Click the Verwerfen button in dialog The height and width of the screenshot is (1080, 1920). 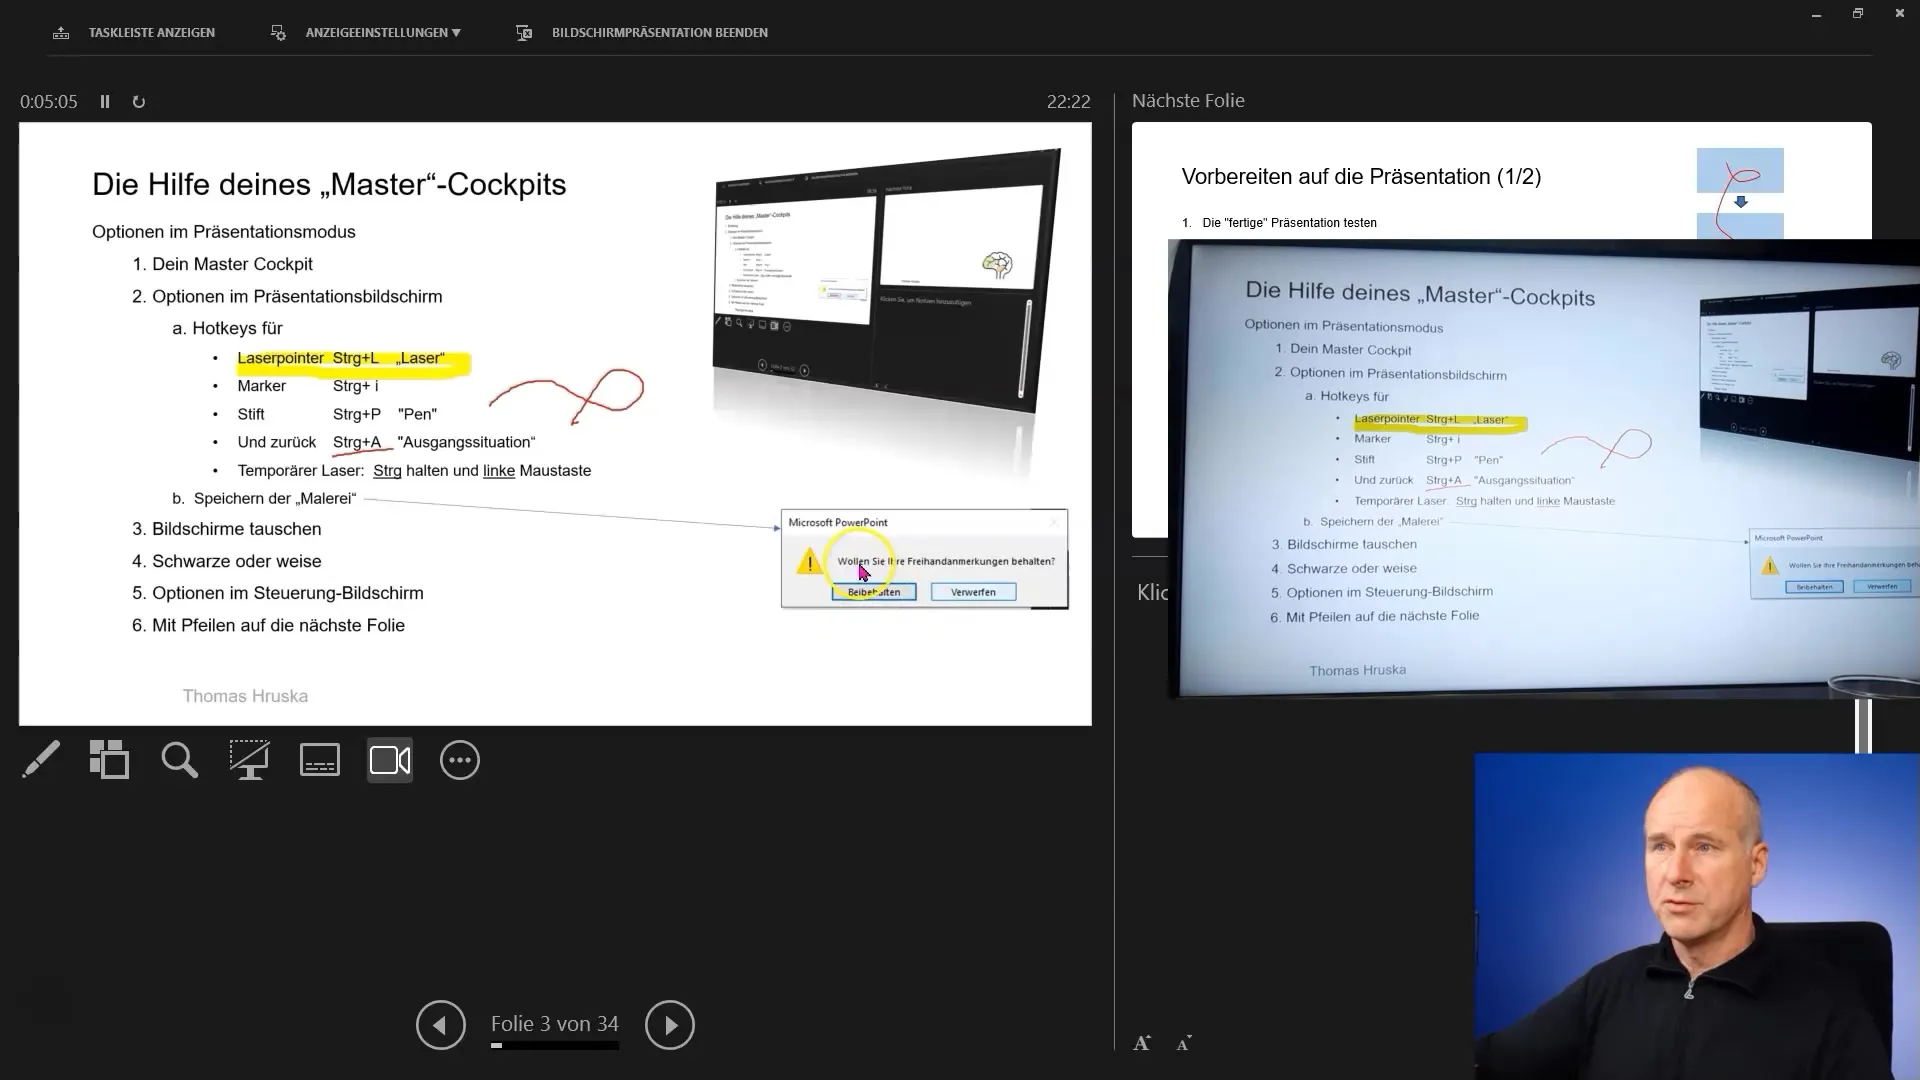(973, 591)
